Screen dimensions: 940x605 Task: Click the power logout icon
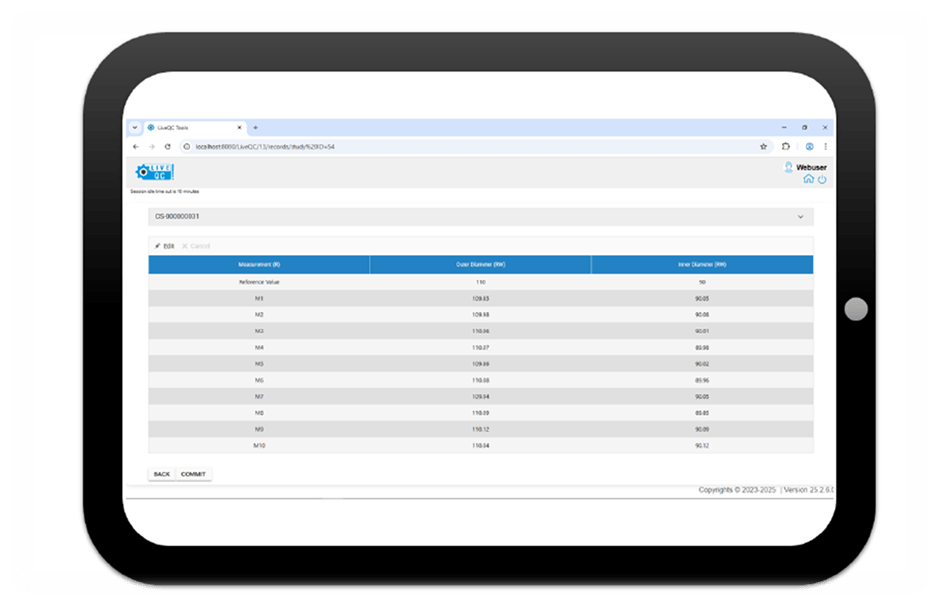coord(822,179)
